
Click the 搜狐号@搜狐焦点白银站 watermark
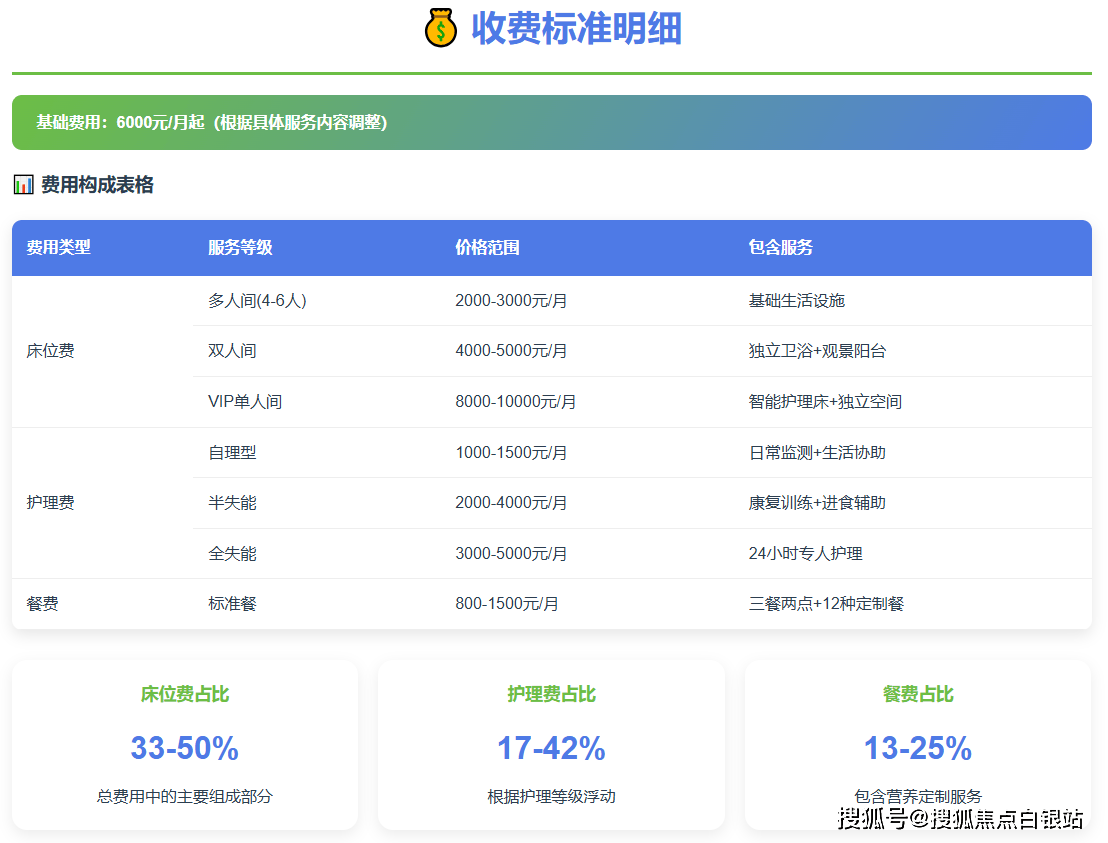960,819
